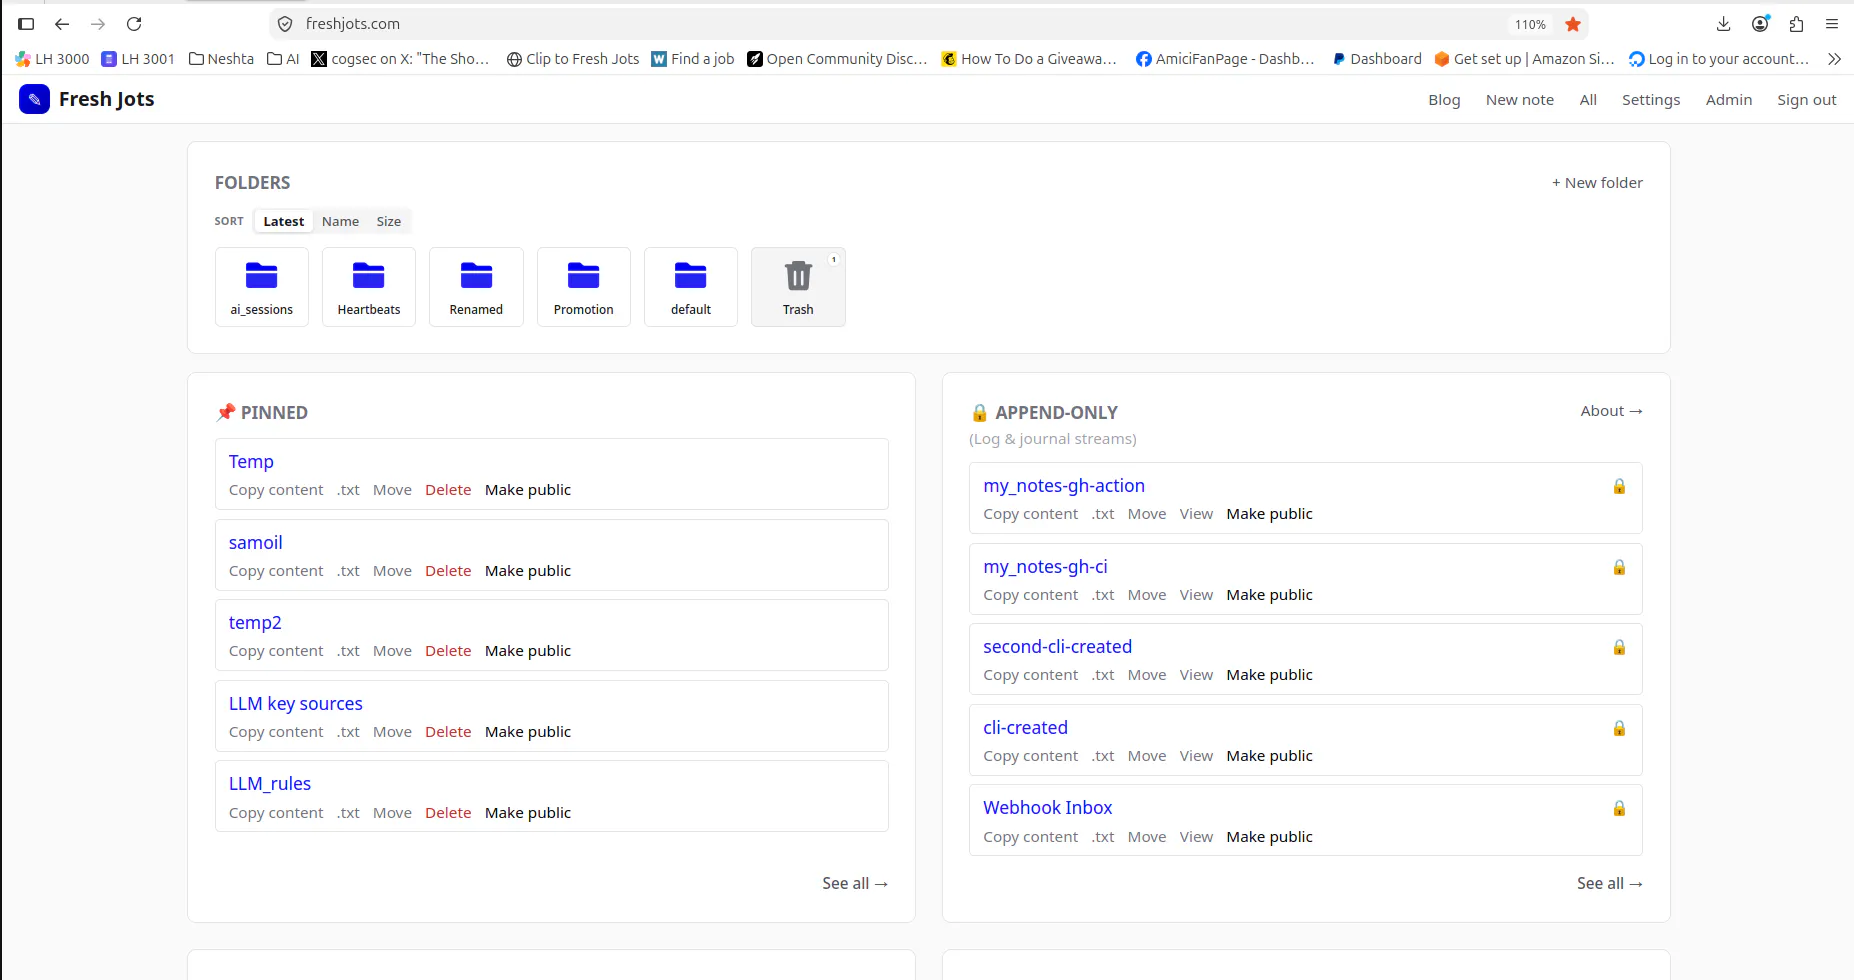Screen dimensions: 1854x980
Task: Download .txt of my_notes-gh-ci
Action: tap(1103, 595)
